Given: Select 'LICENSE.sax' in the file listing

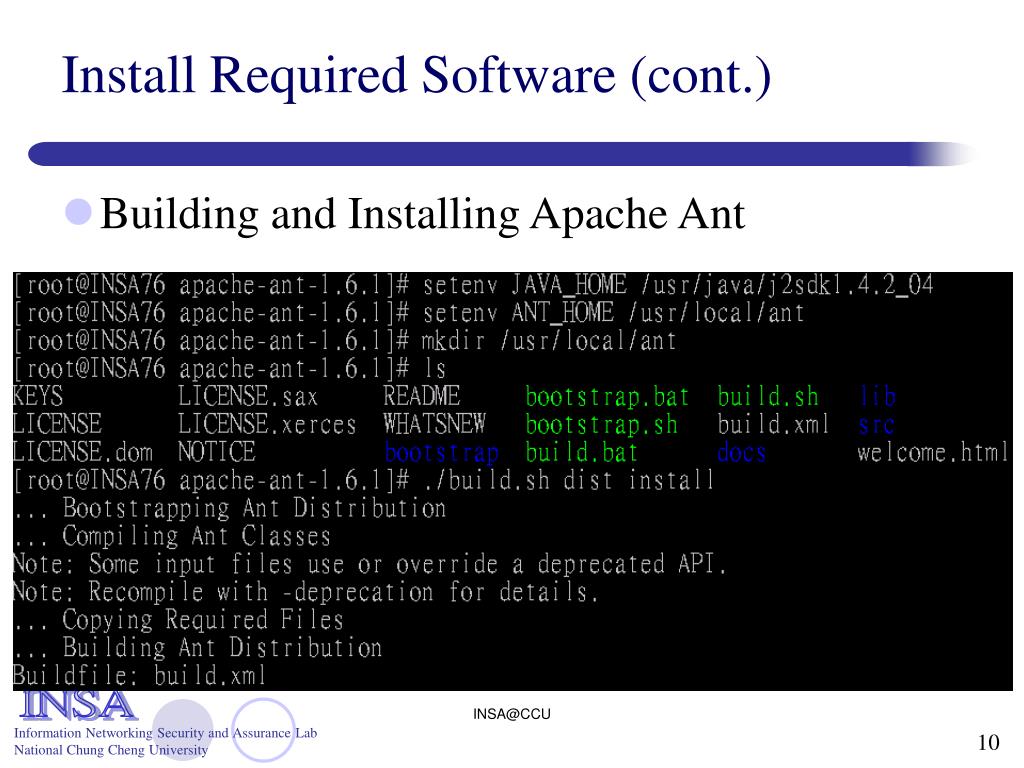Looking at the screenshot, I should pos(248,396).
